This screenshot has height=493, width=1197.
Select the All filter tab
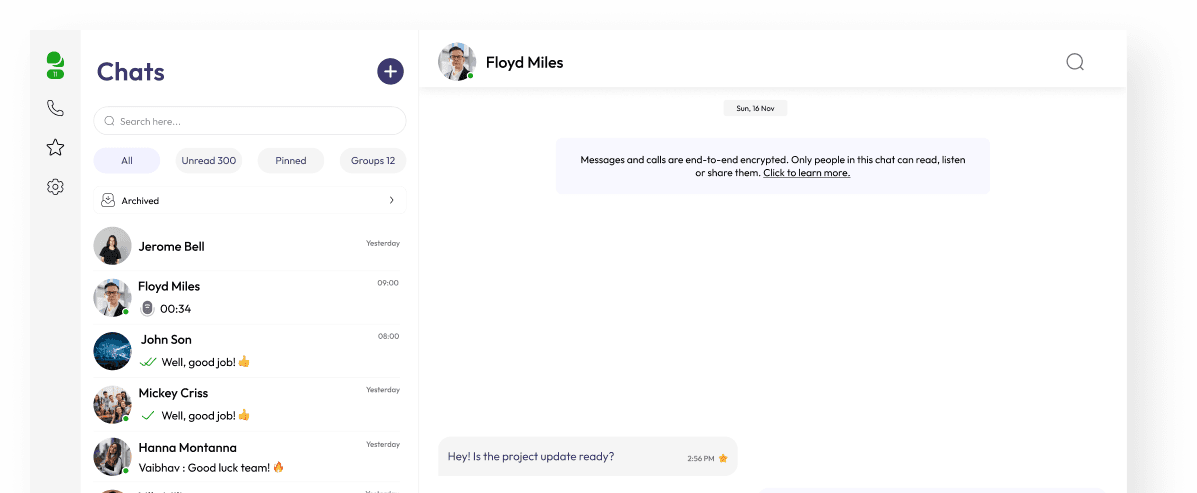pos(127,161)
